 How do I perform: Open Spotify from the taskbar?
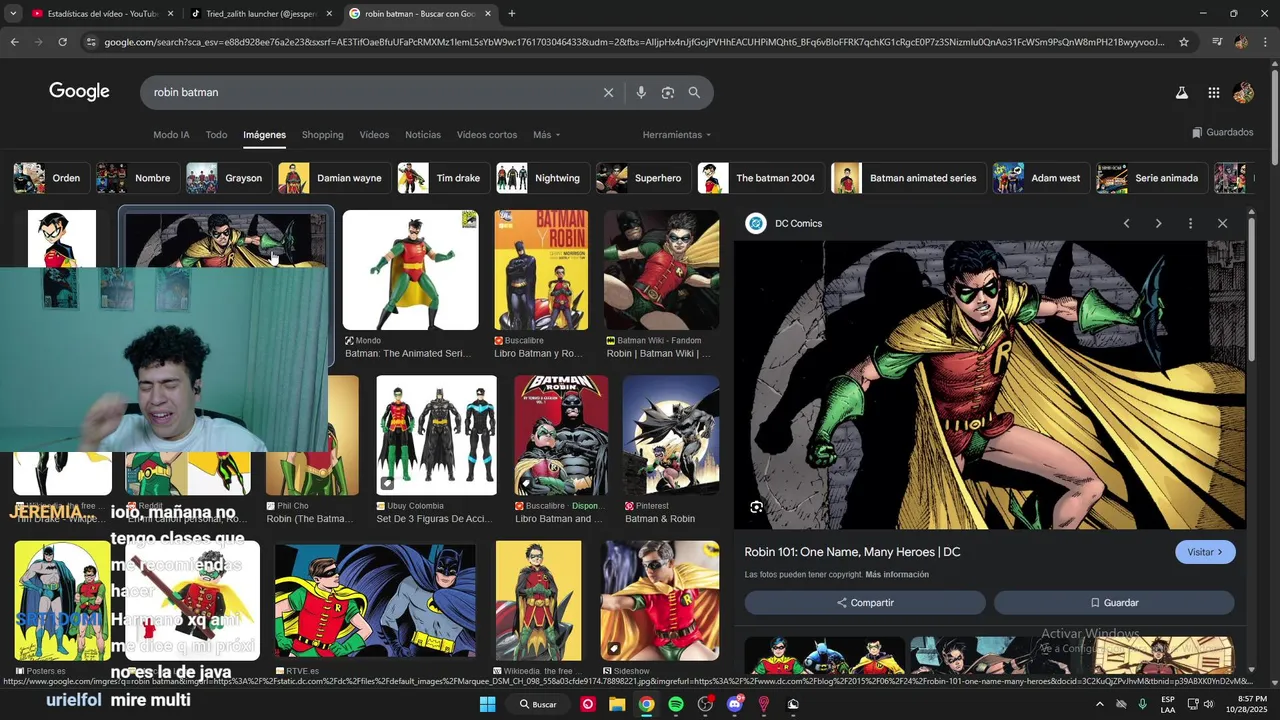tap(676, 704)
